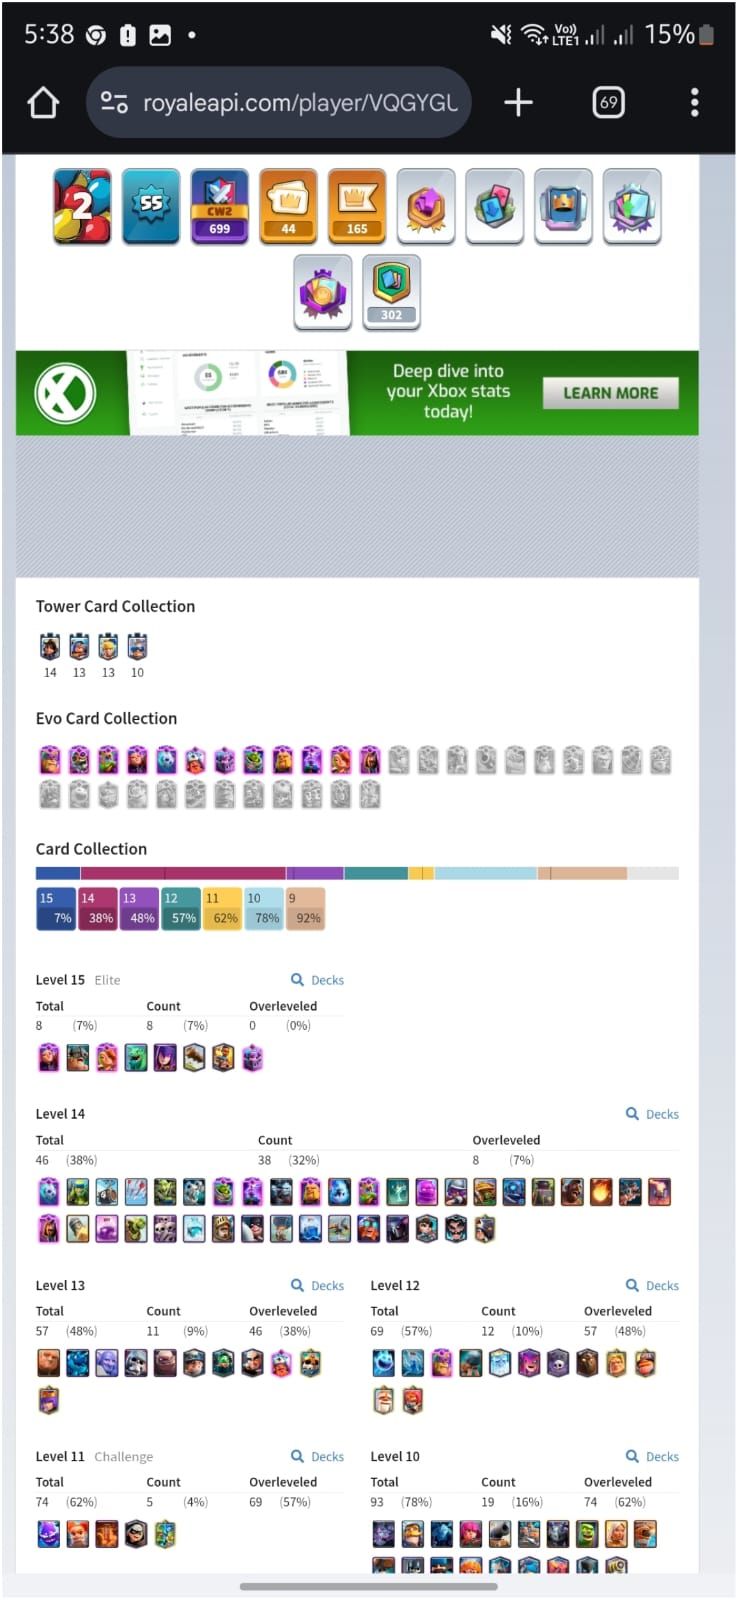Select the Bandit card under Level 11
The width and height of the screenshot is (737, 1600).
(x=136, y=1534)
